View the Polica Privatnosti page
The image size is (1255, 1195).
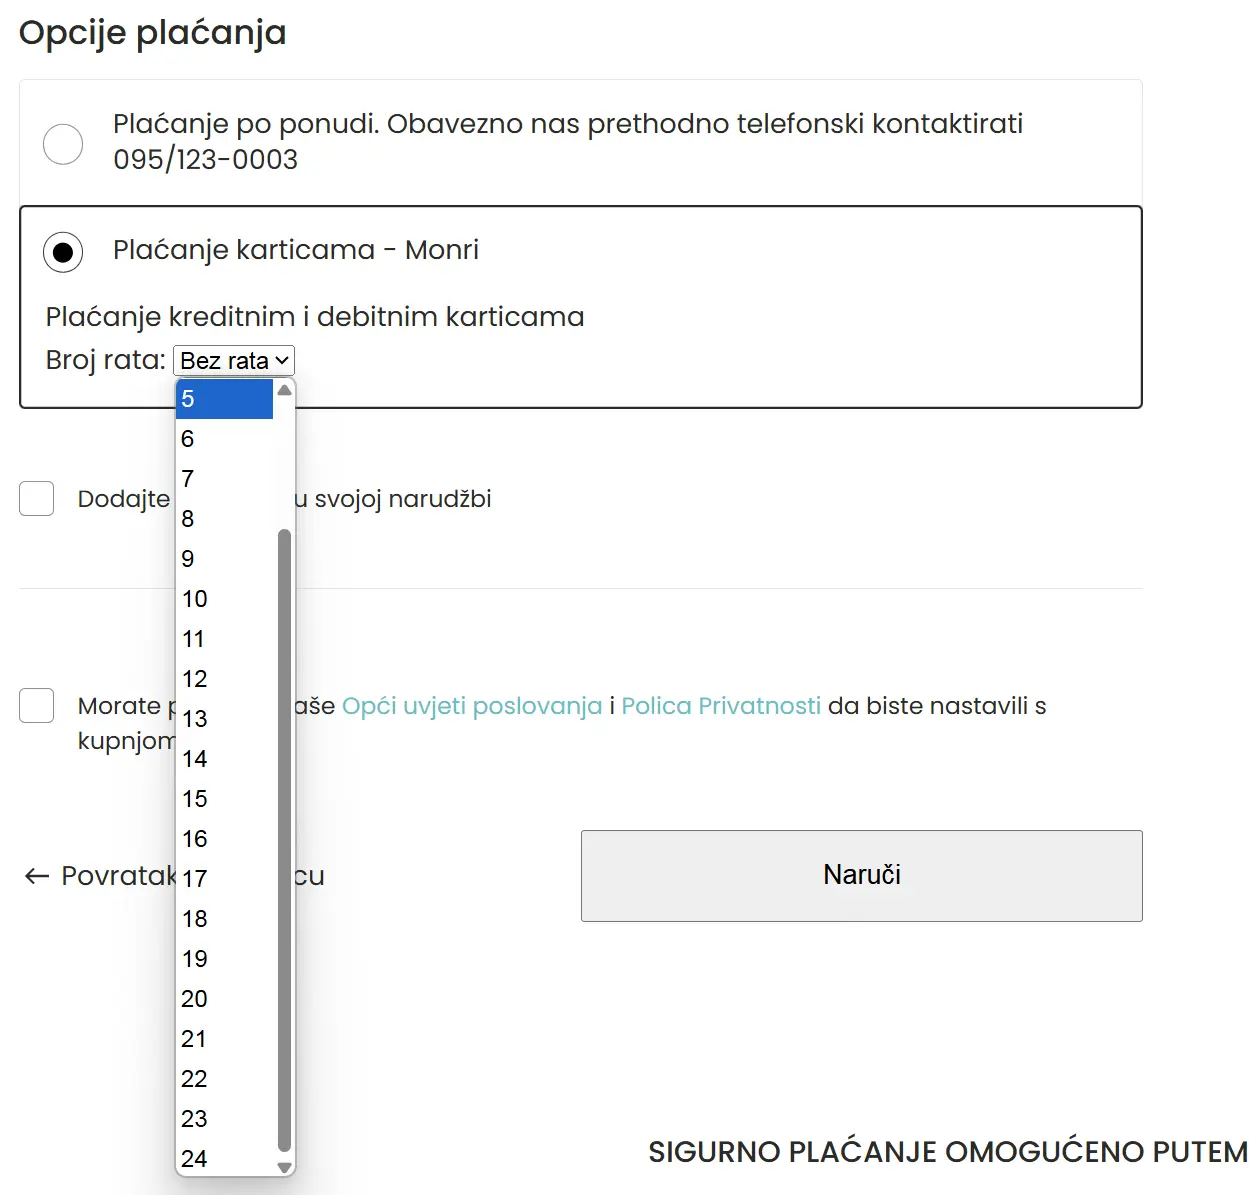(720, 705)
